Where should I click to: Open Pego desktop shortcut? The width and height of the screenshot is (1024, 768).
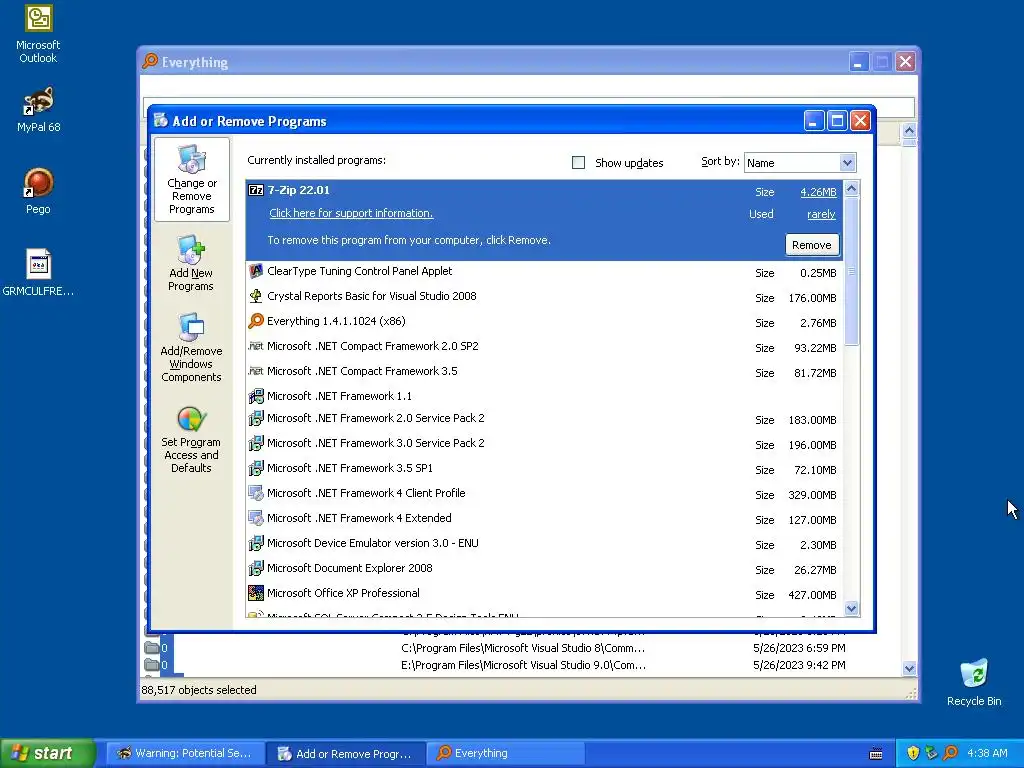click(38, 191)
